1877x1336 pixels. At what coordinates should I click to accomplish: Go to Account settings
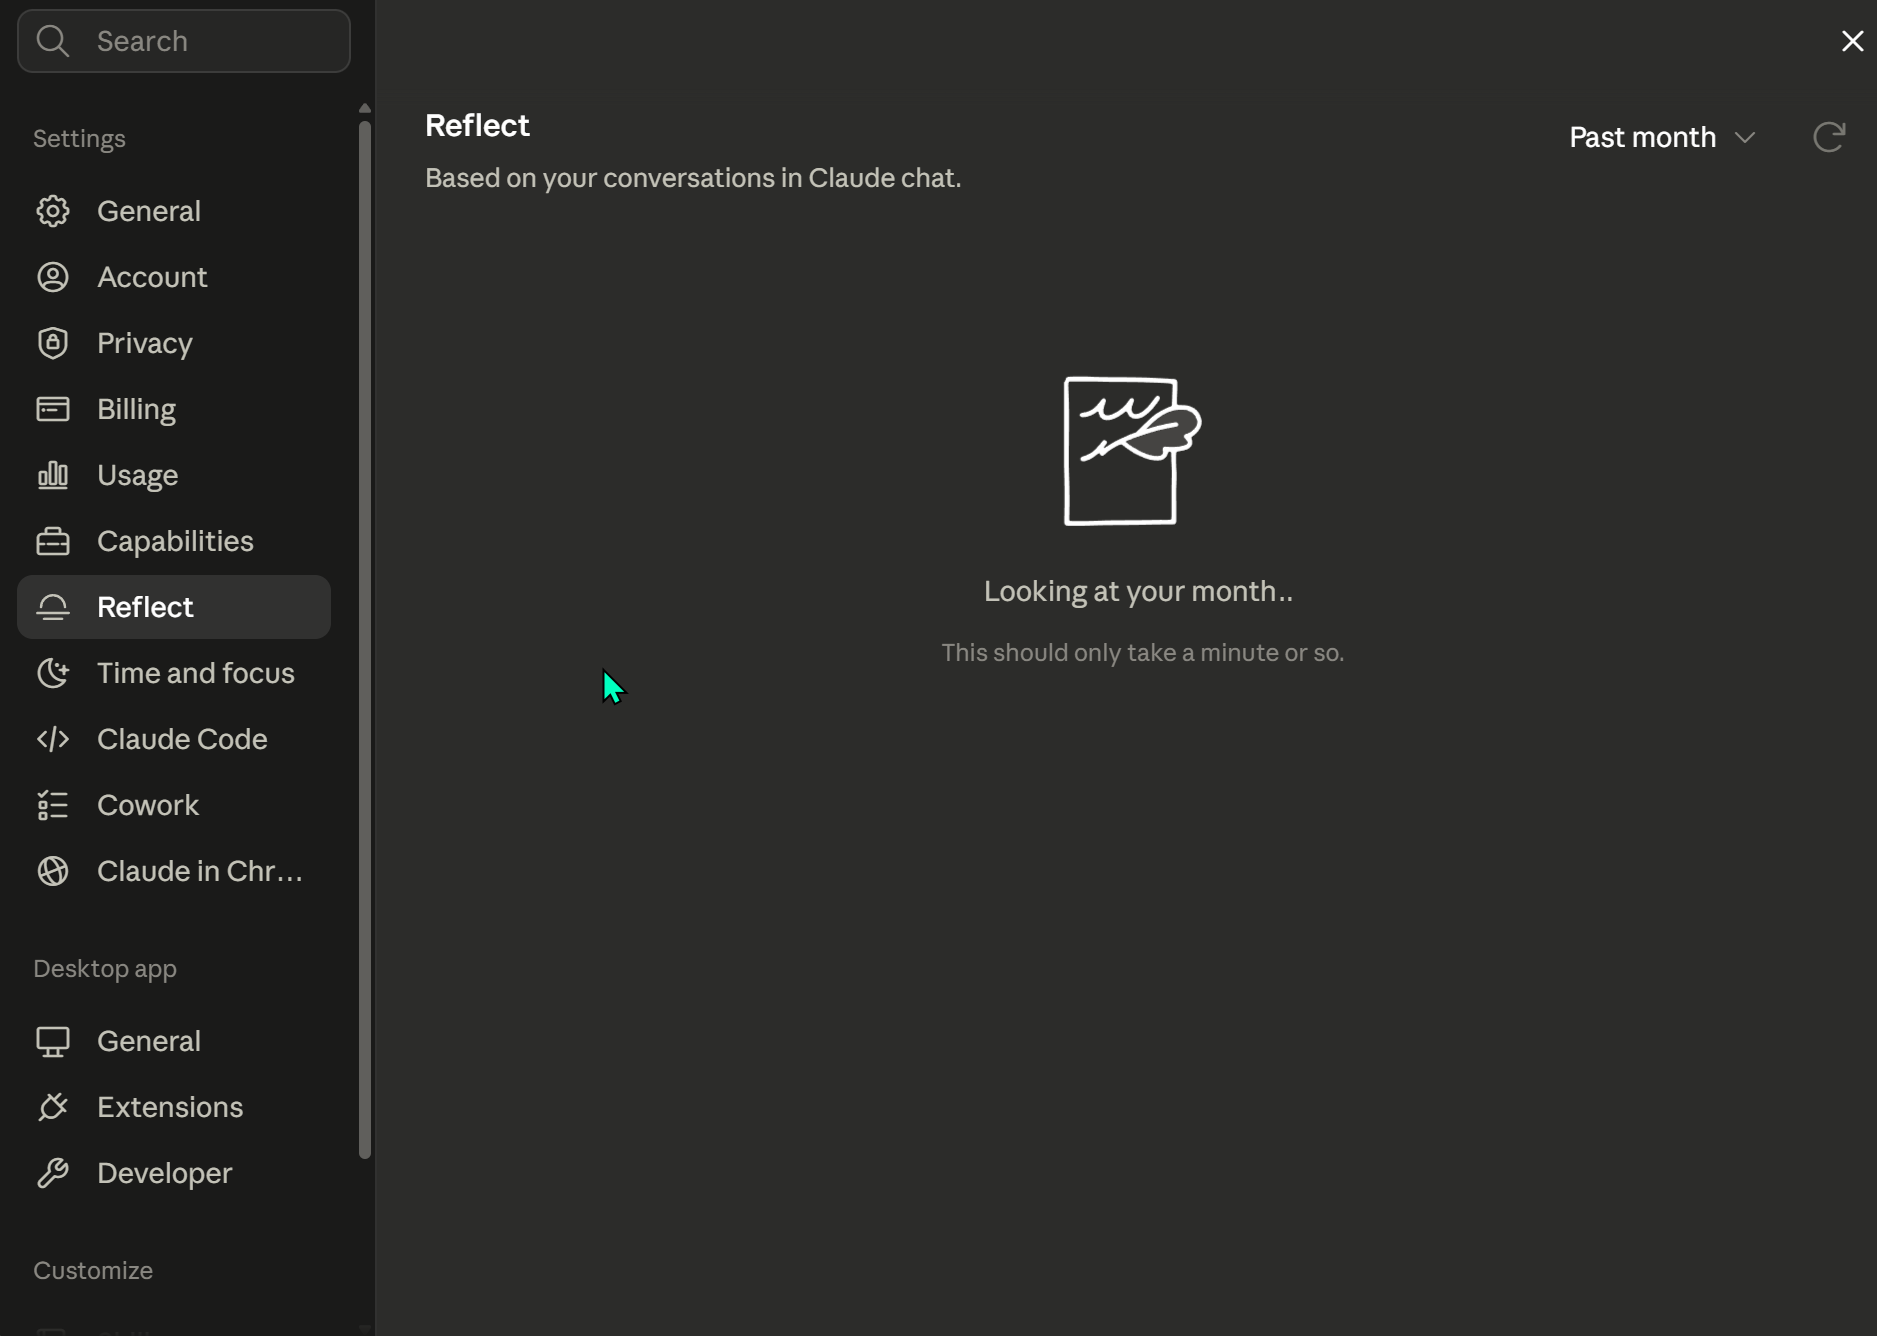click(174, 277)
